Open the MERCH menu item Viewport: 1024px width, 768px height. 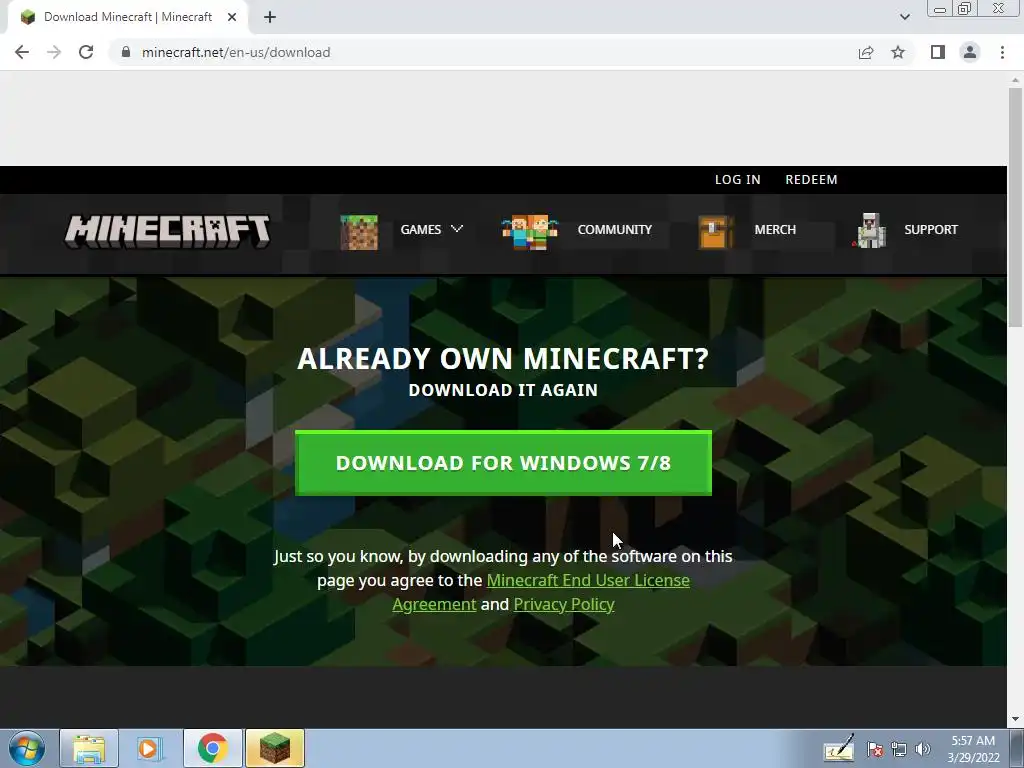click(775, 229)
